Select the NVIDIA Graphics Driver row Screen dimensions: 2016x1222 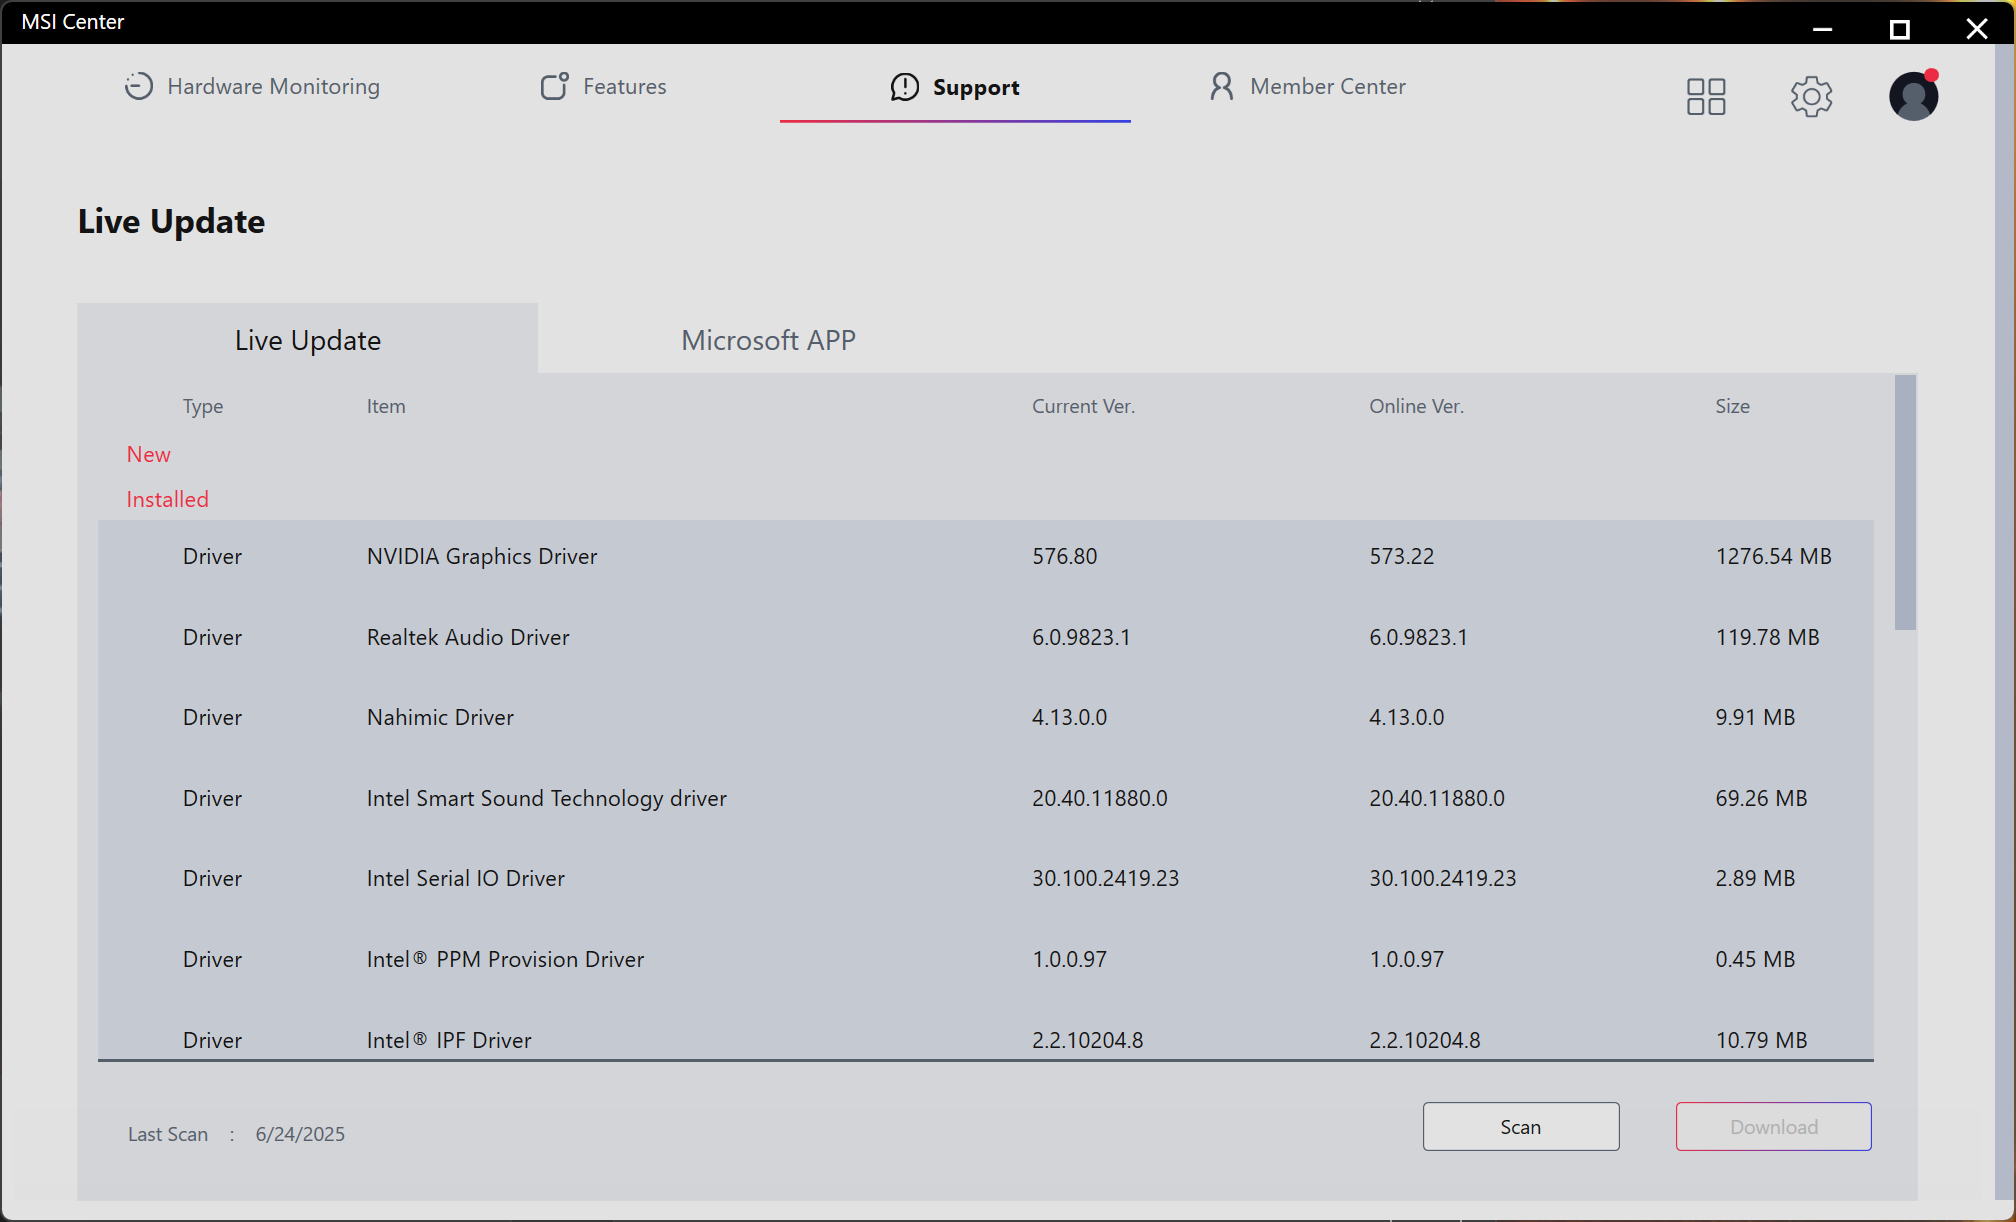click(x=985, y=557)
